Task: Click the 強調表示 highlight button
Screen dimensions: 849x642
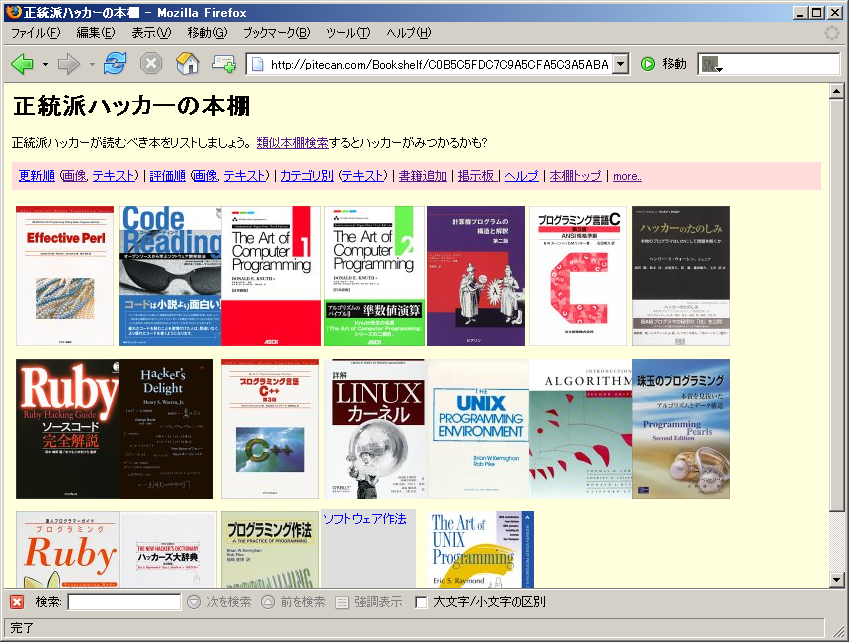Action: [x=369, y=602]
